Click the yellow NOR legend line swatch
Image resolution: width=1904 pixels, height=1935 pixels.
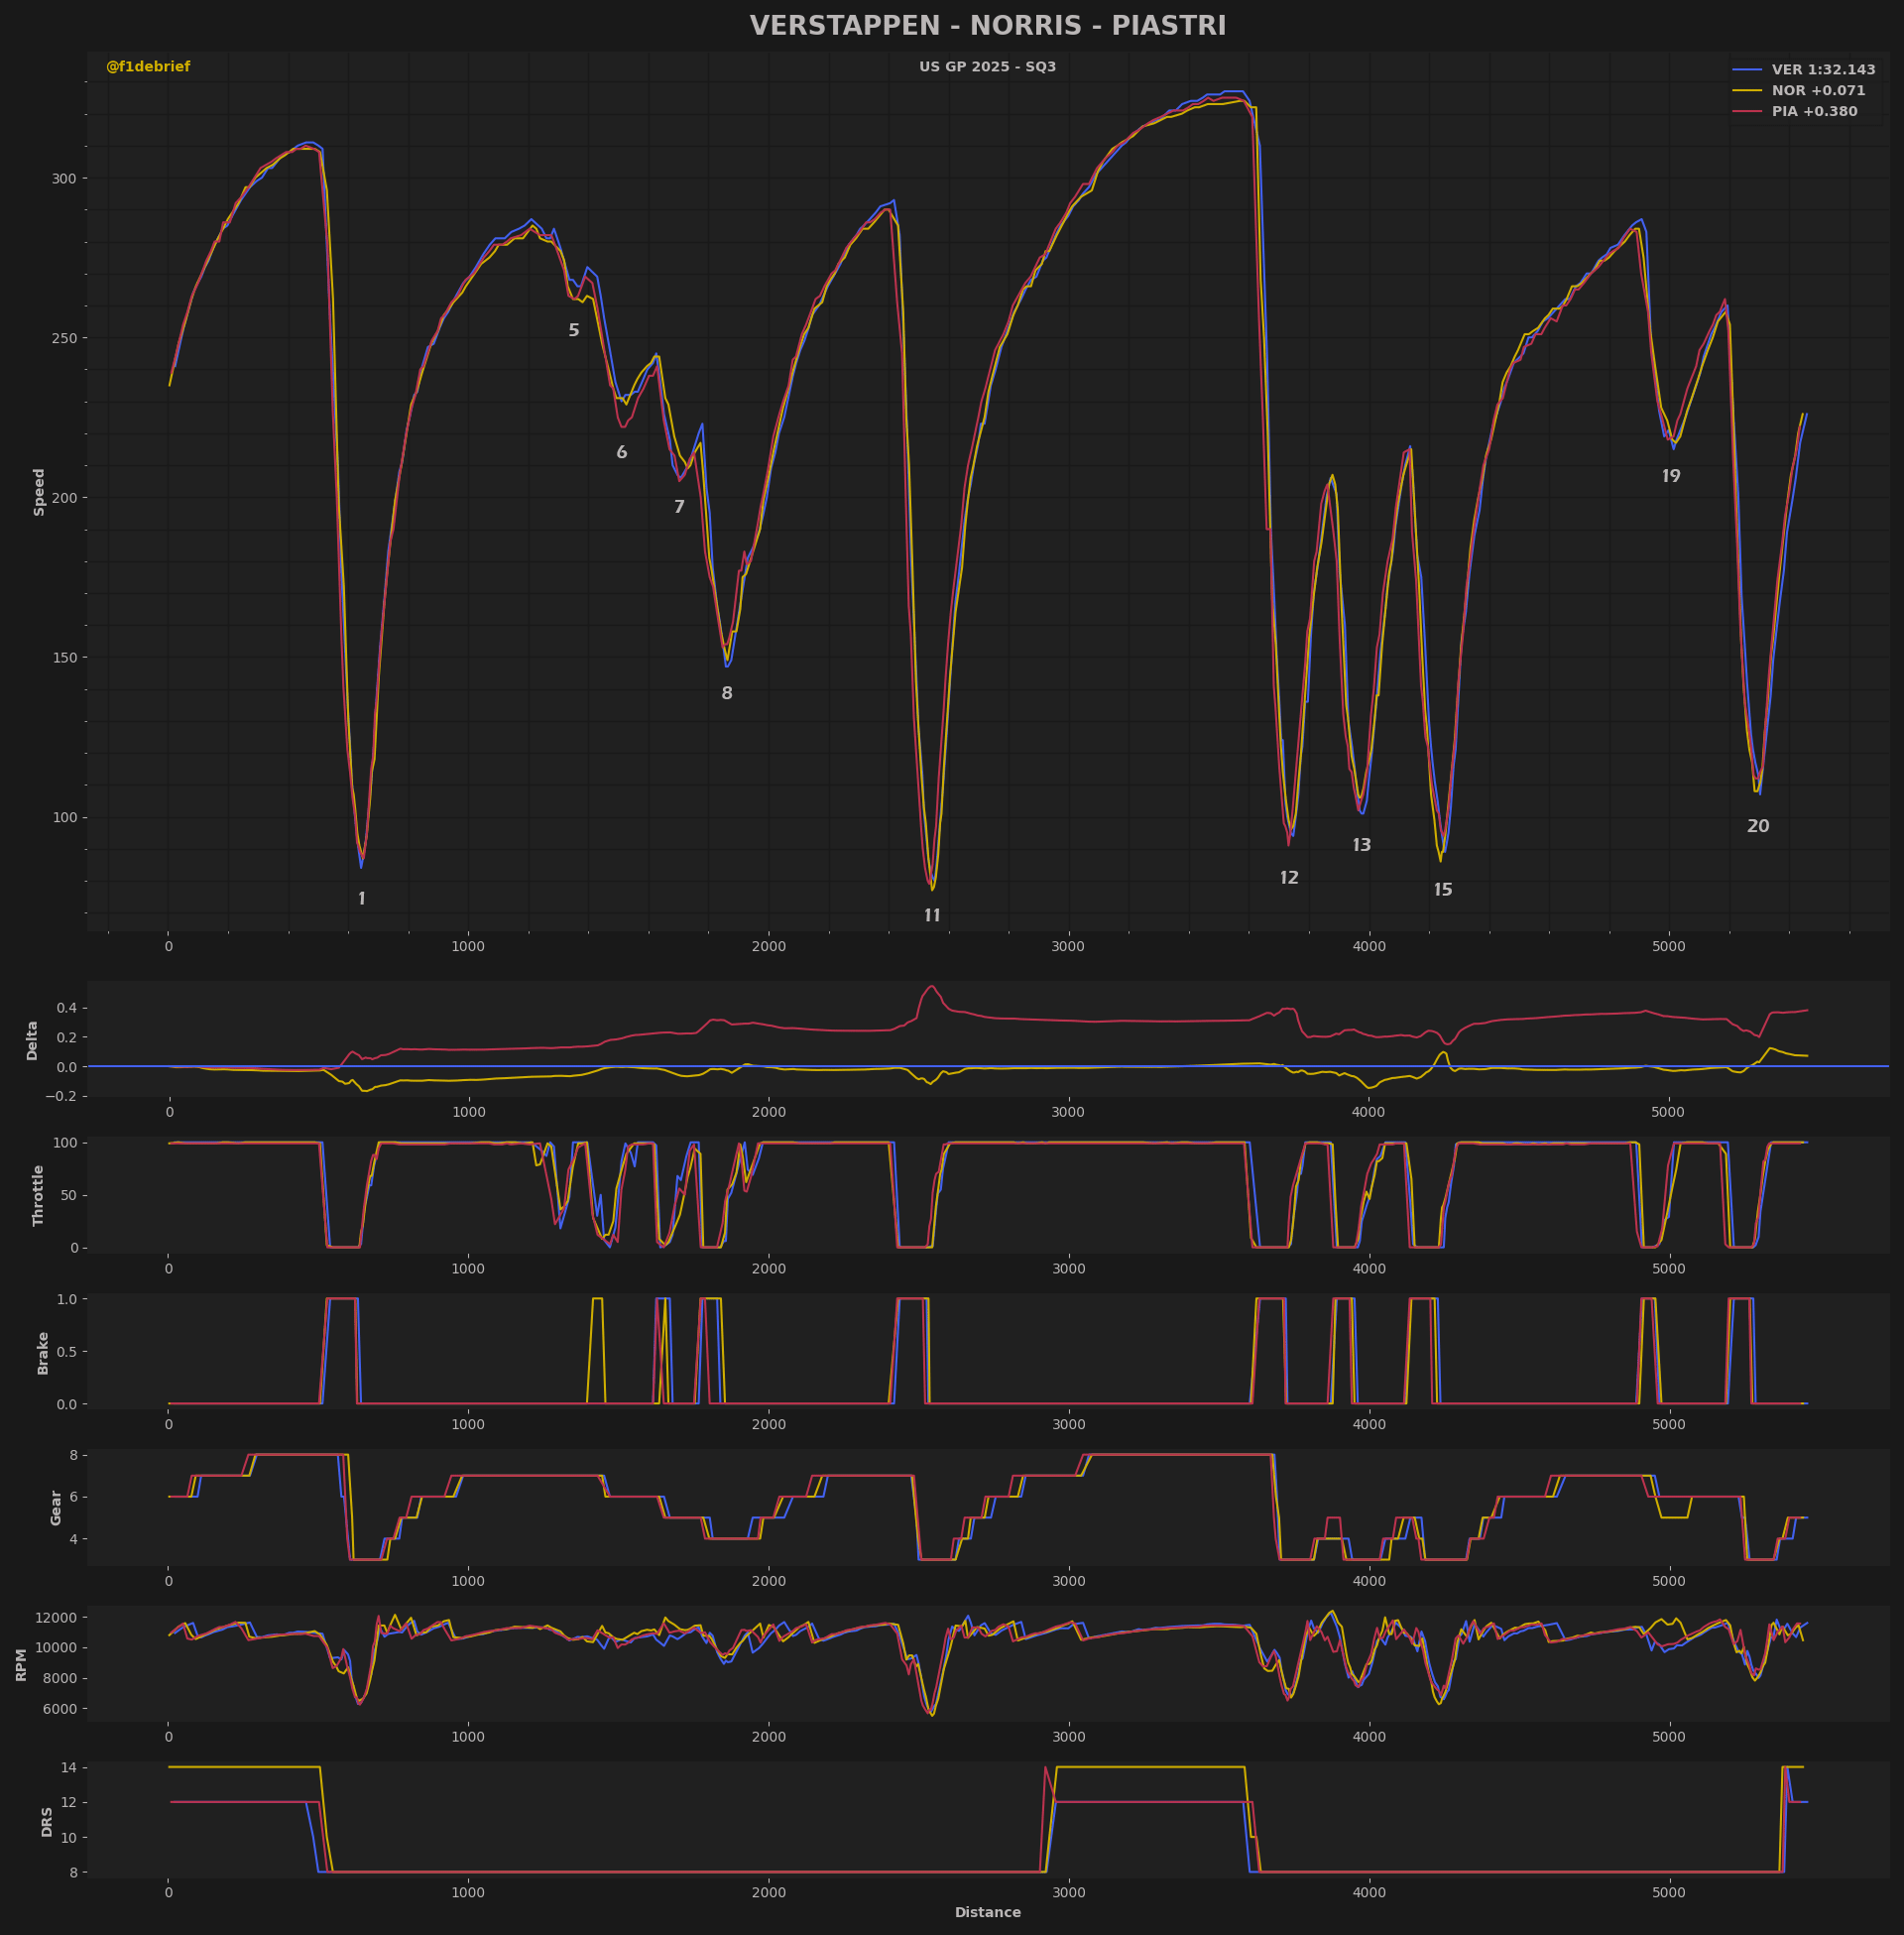(1747, 91)
